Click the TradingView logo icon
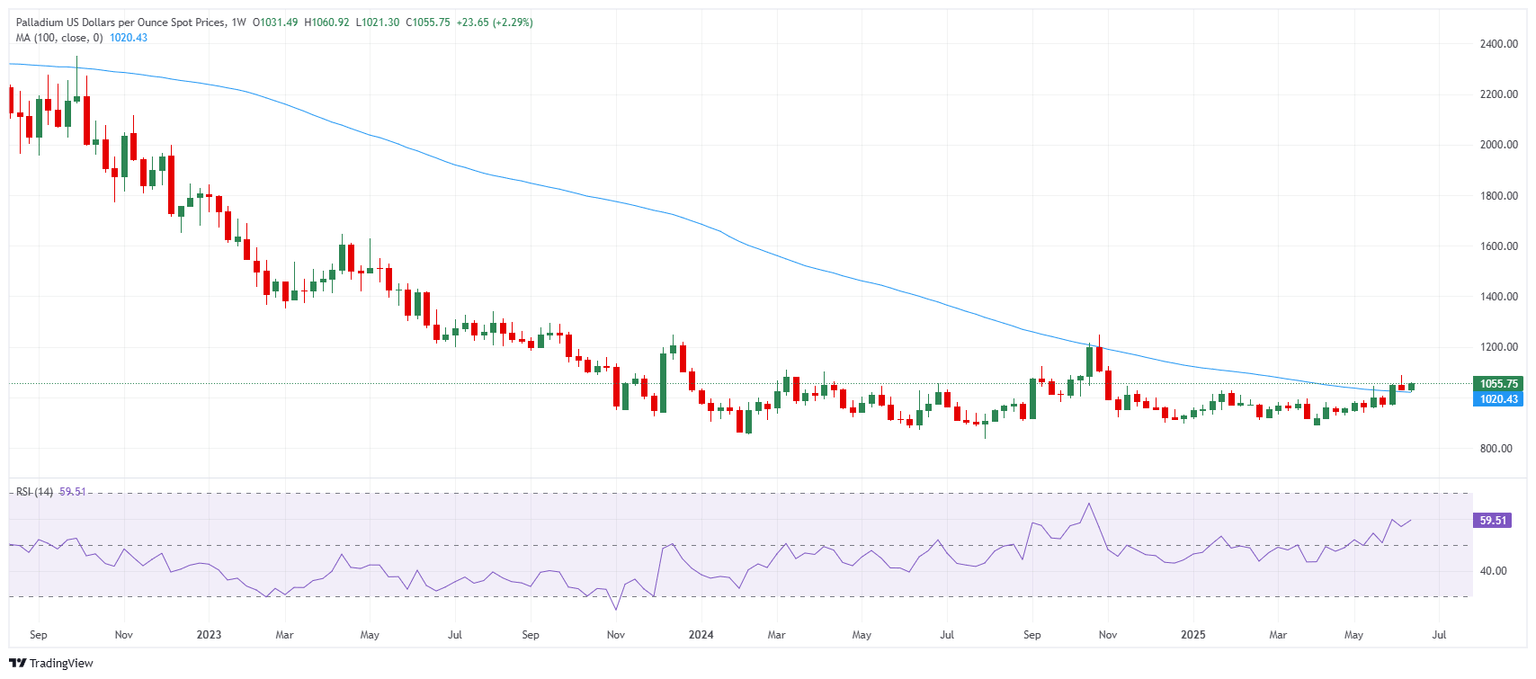Viewport: 1536px width, 679px height. pyautogui.click(x=17, y=663)
